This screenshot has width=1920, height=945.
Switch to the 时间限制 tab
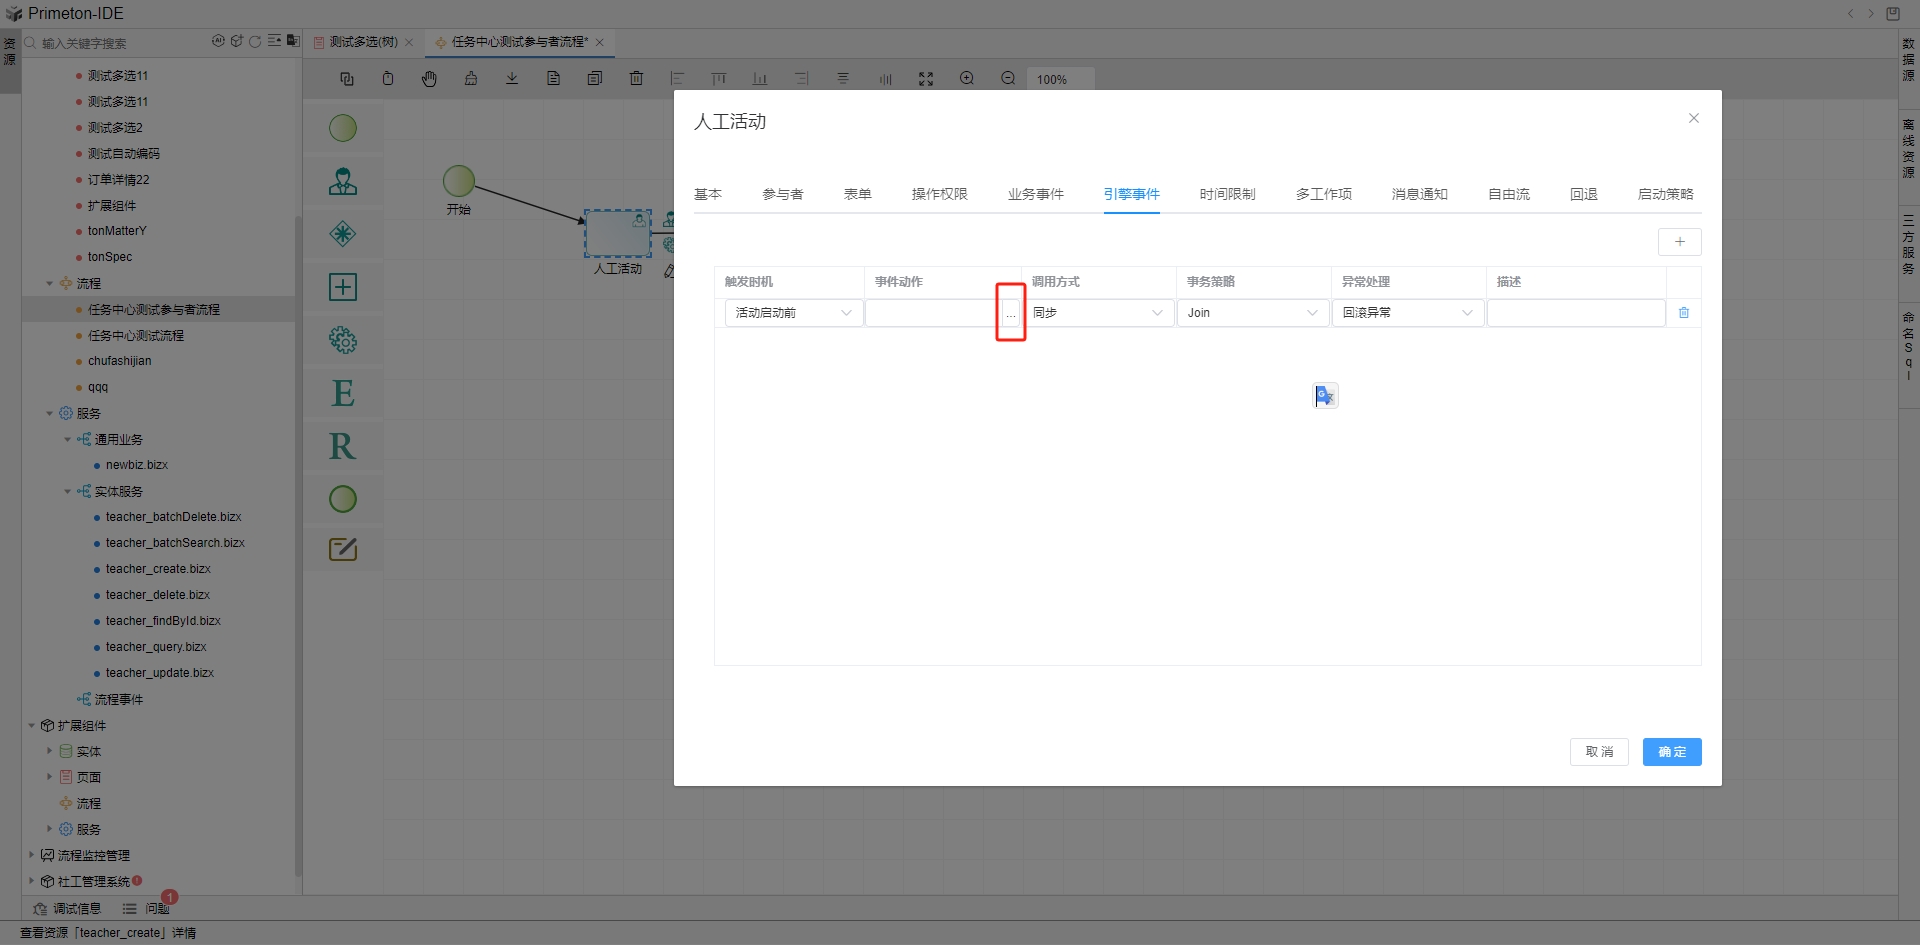coord(1227,194)
